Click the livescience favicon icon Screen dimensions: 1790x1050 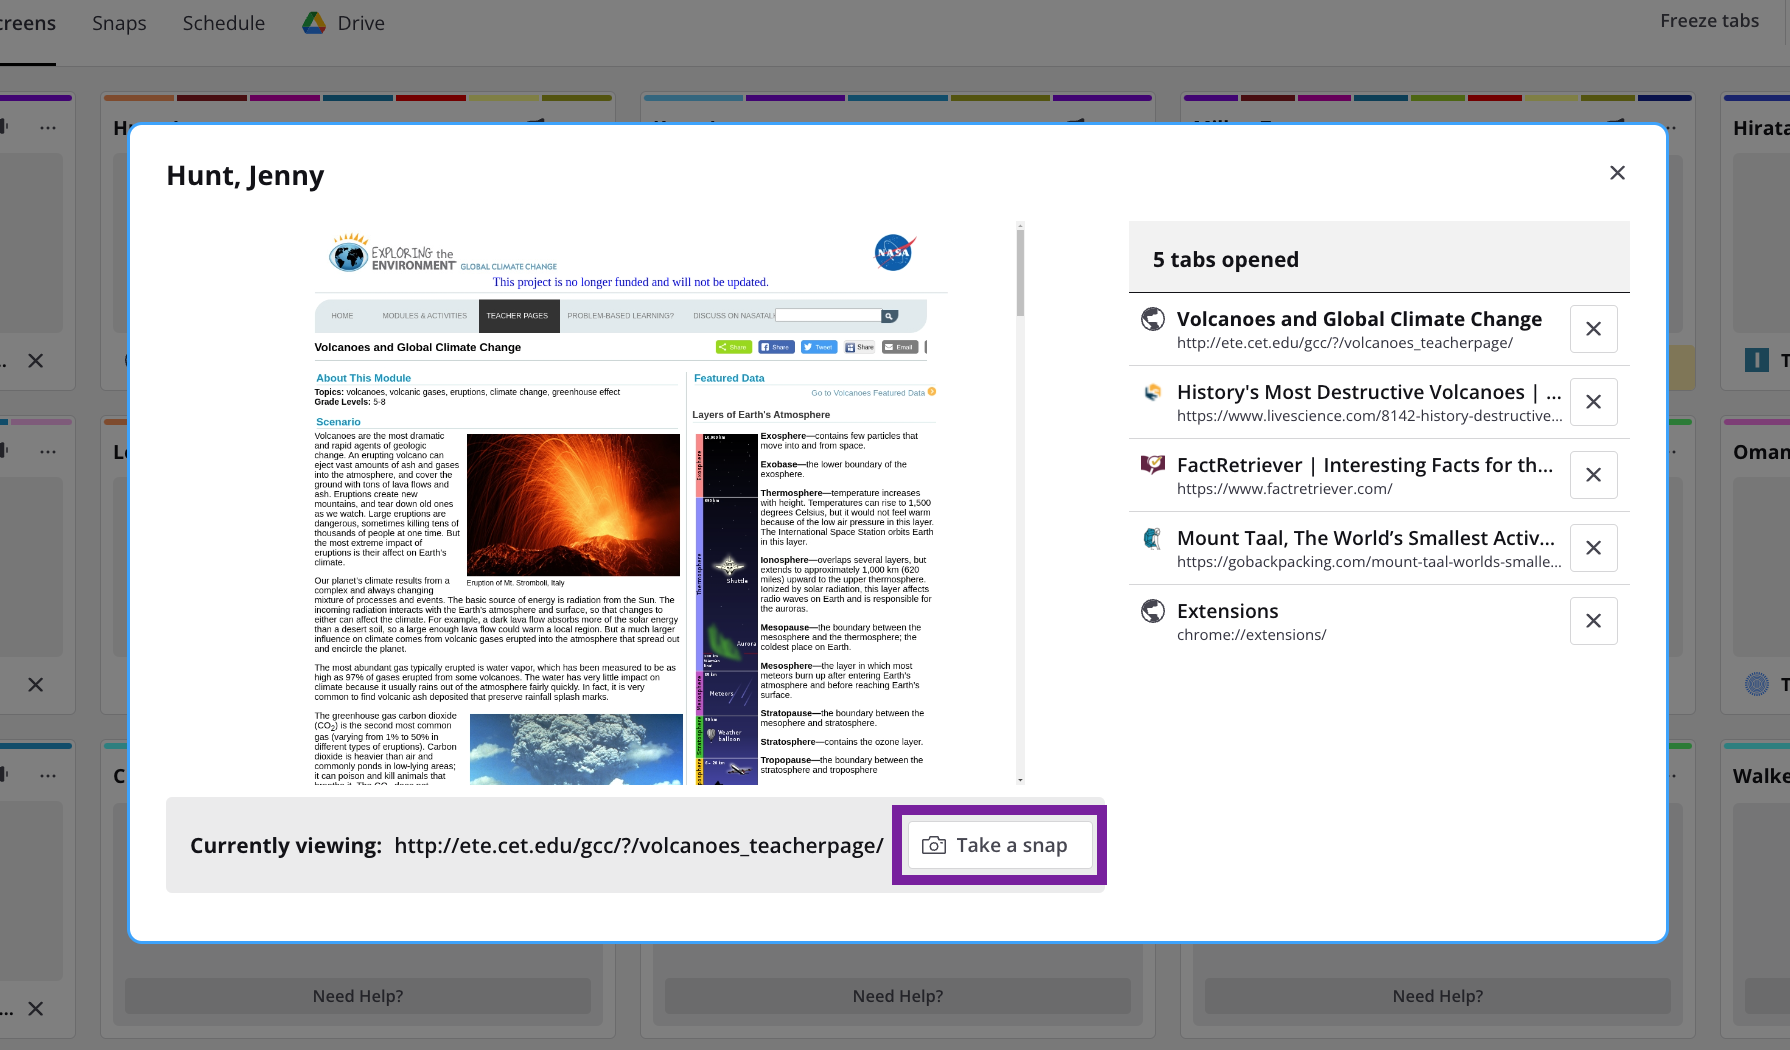1153,392
